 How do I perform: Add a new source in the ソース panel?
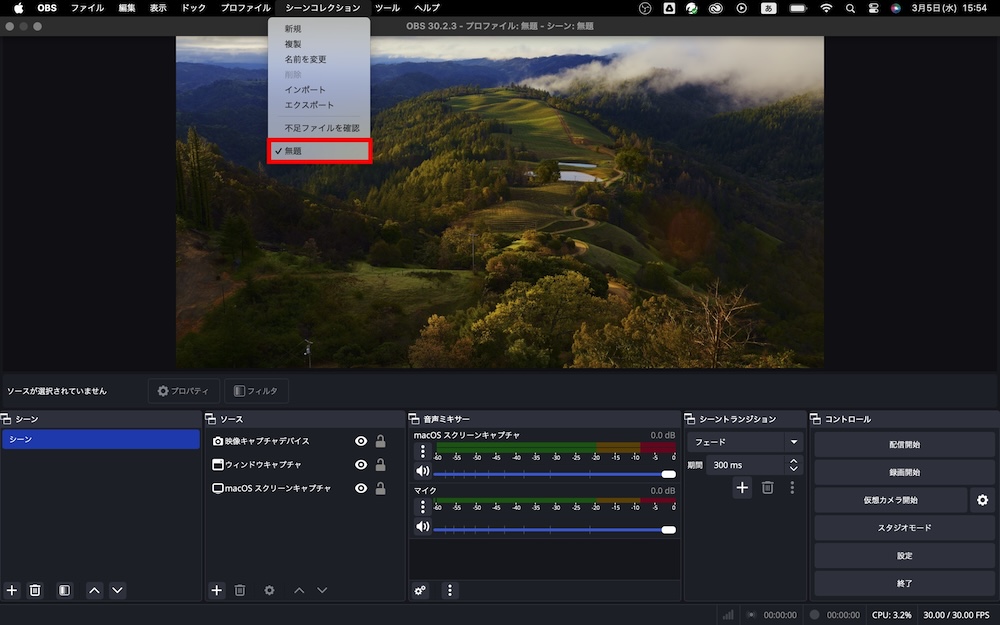(x=216, y=591)
